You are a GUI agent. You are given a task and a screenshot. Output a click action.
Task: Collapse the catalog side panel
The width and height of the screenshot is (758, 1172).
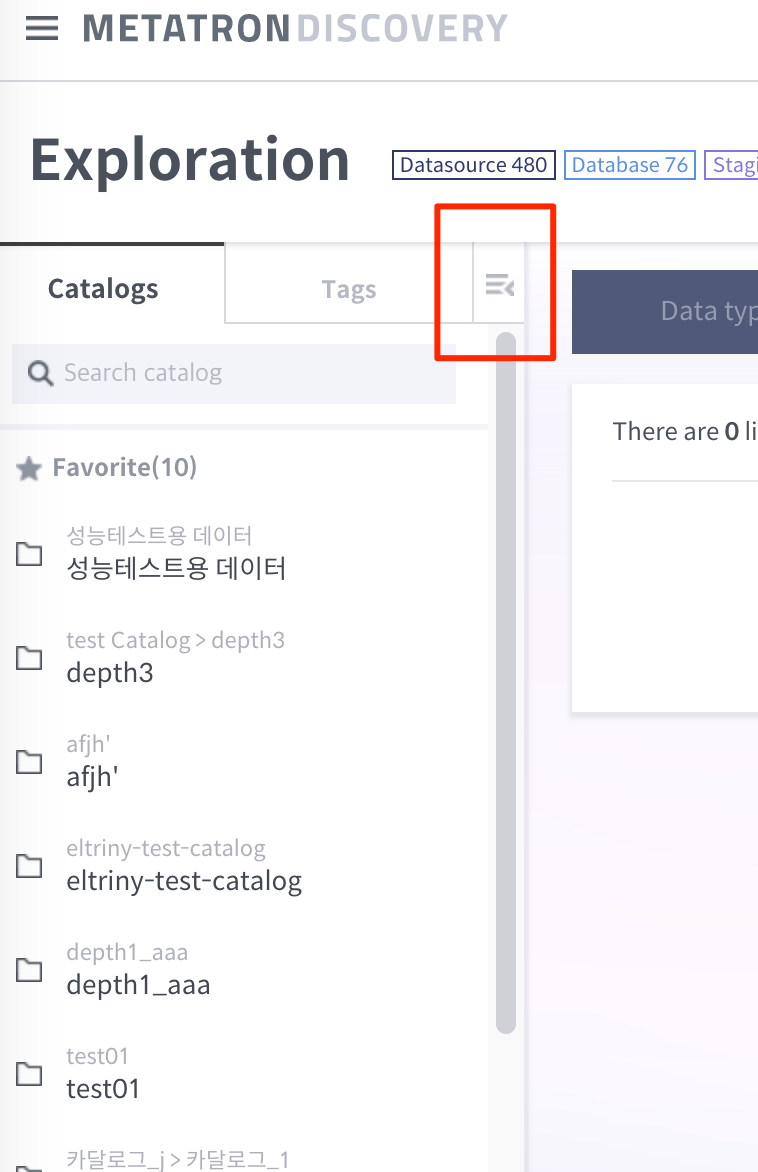[498, 283]
